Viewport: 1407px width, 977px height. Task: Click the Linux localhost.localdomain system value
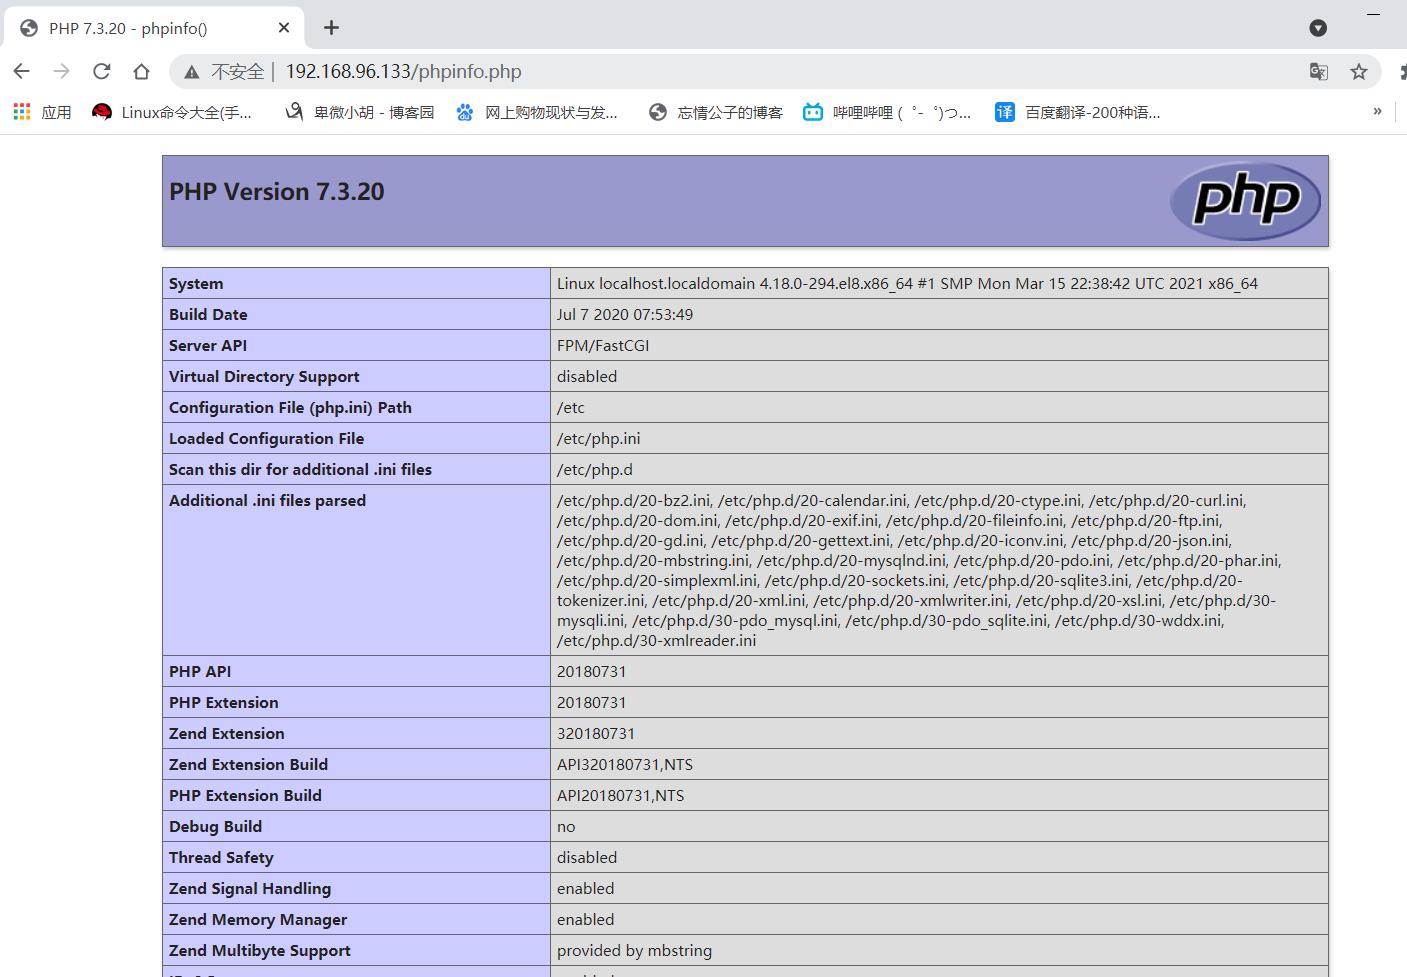[x=907, y=283]
